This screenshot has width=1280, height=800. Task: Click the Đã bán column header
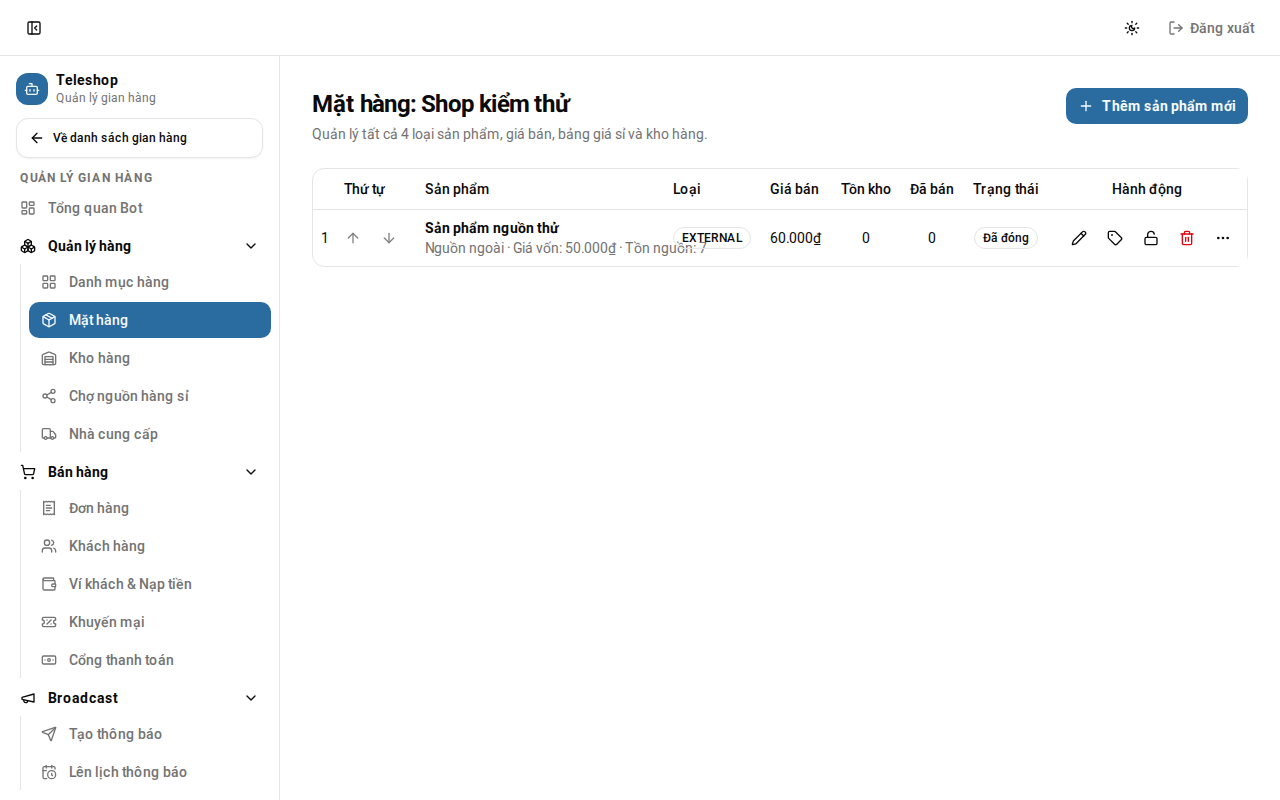click(x=932, y=189)
